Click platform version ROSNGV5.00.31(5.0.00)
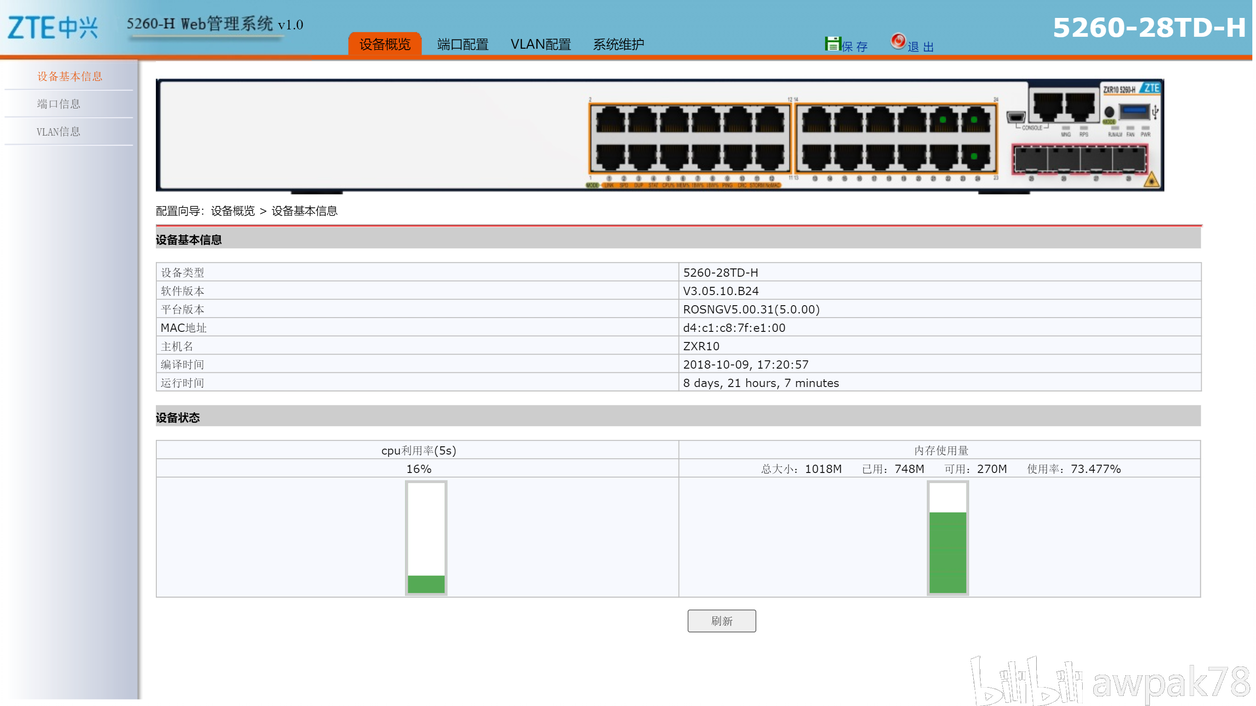This screenshot has height=706, width=1256. coord(751,309)
